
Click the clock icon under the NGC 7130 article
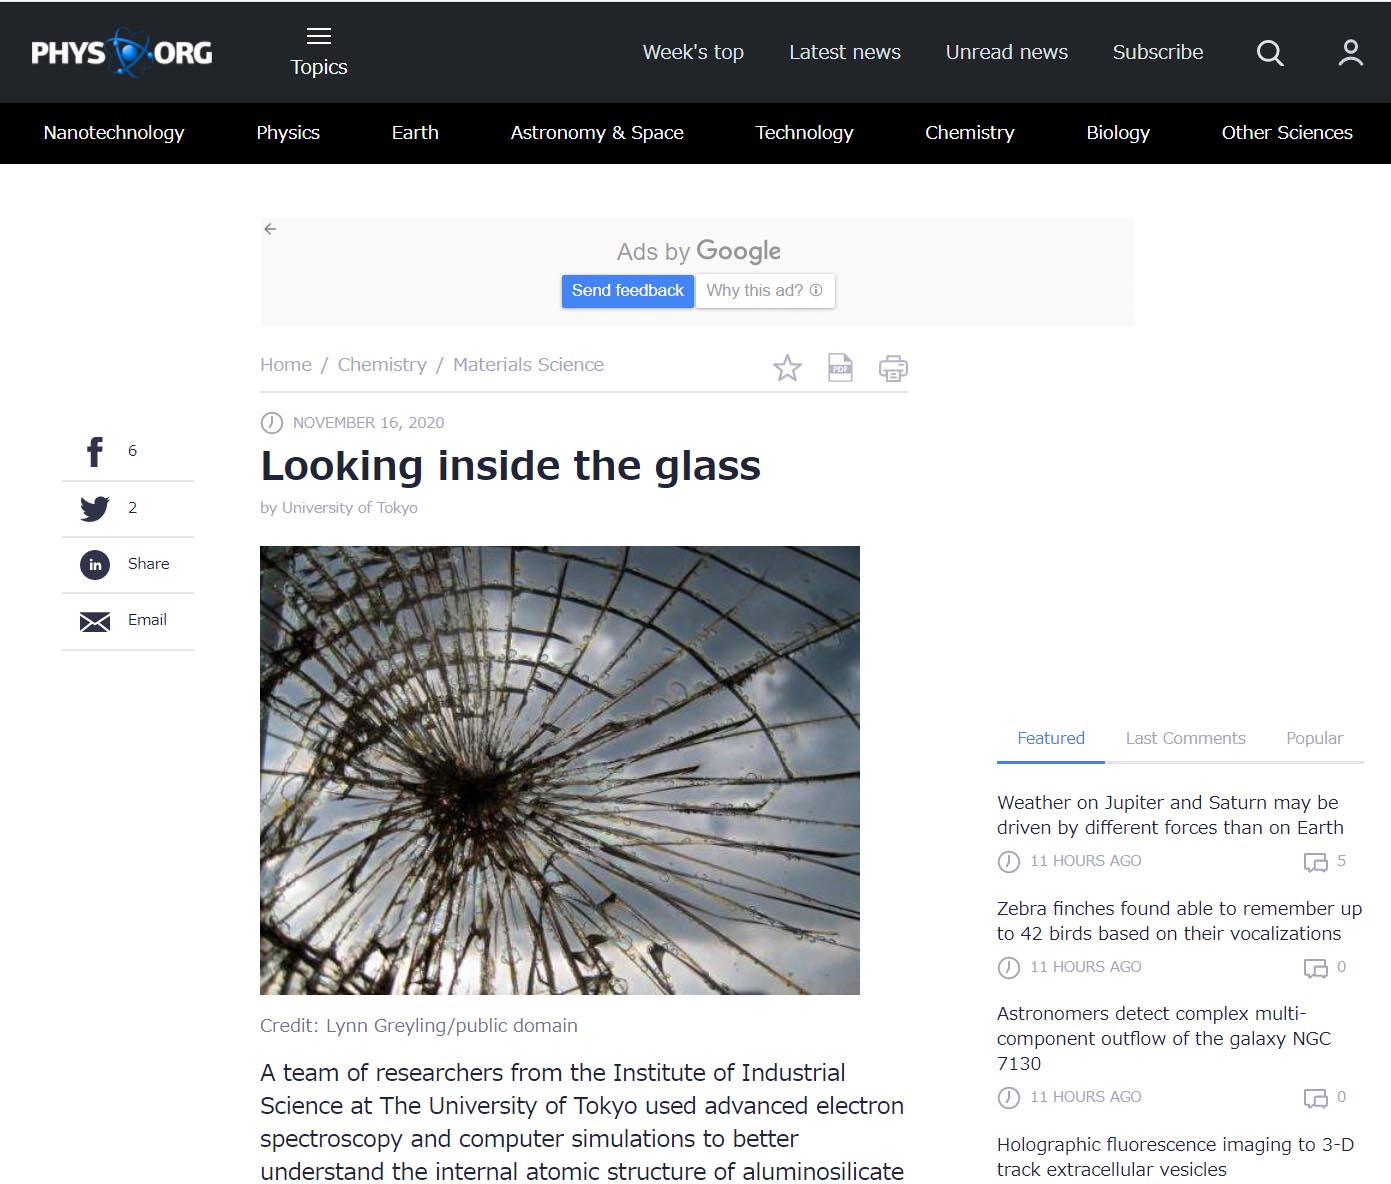click(x=1009, y=1098)
